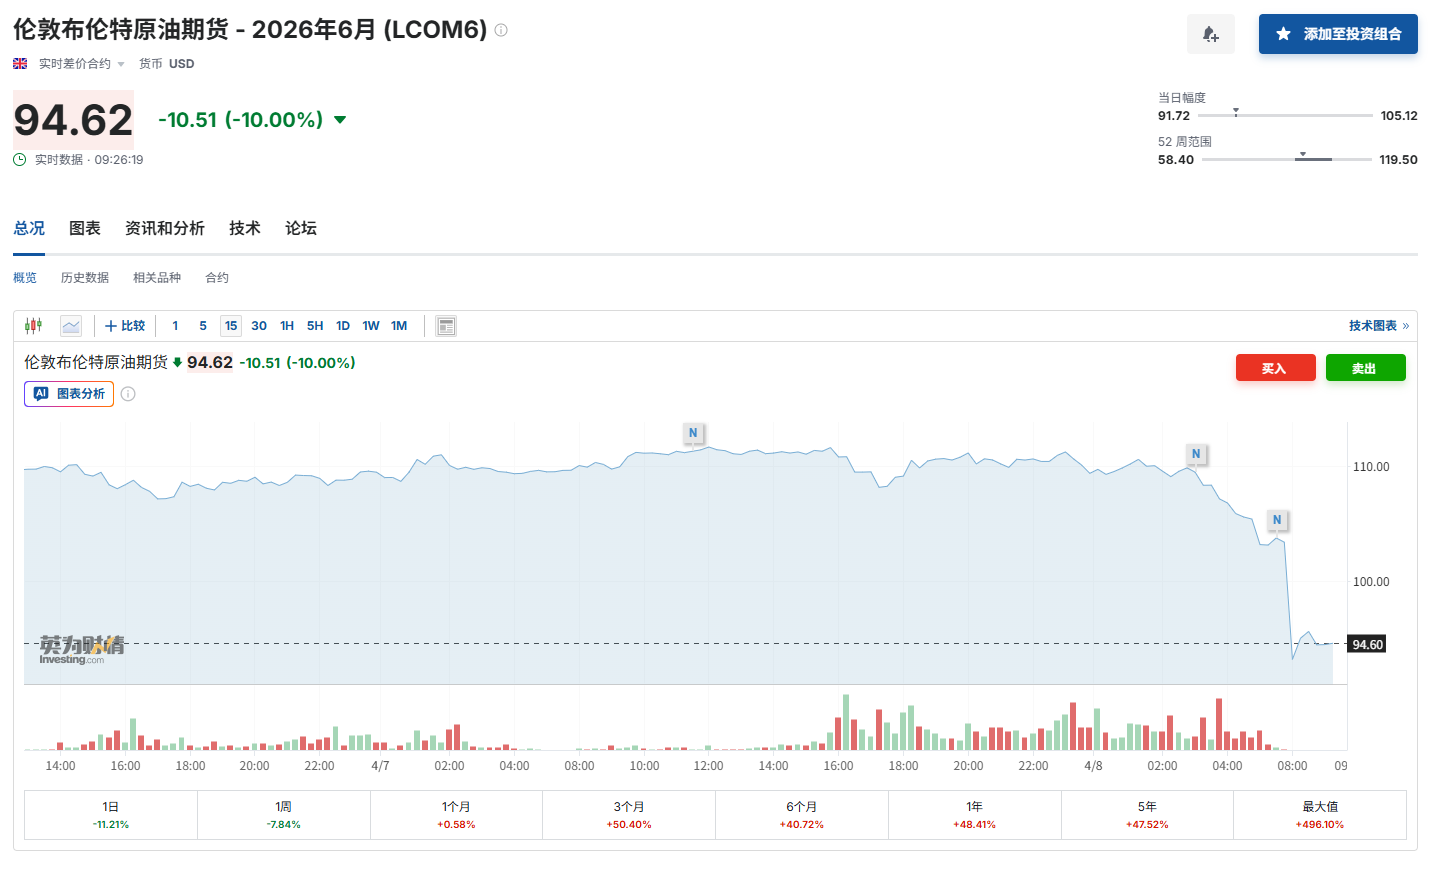Click the UK flag icon near 实时差价合约
This screenshot has width=1429, height=870.
pyautogui.click(x=19, y=62)
